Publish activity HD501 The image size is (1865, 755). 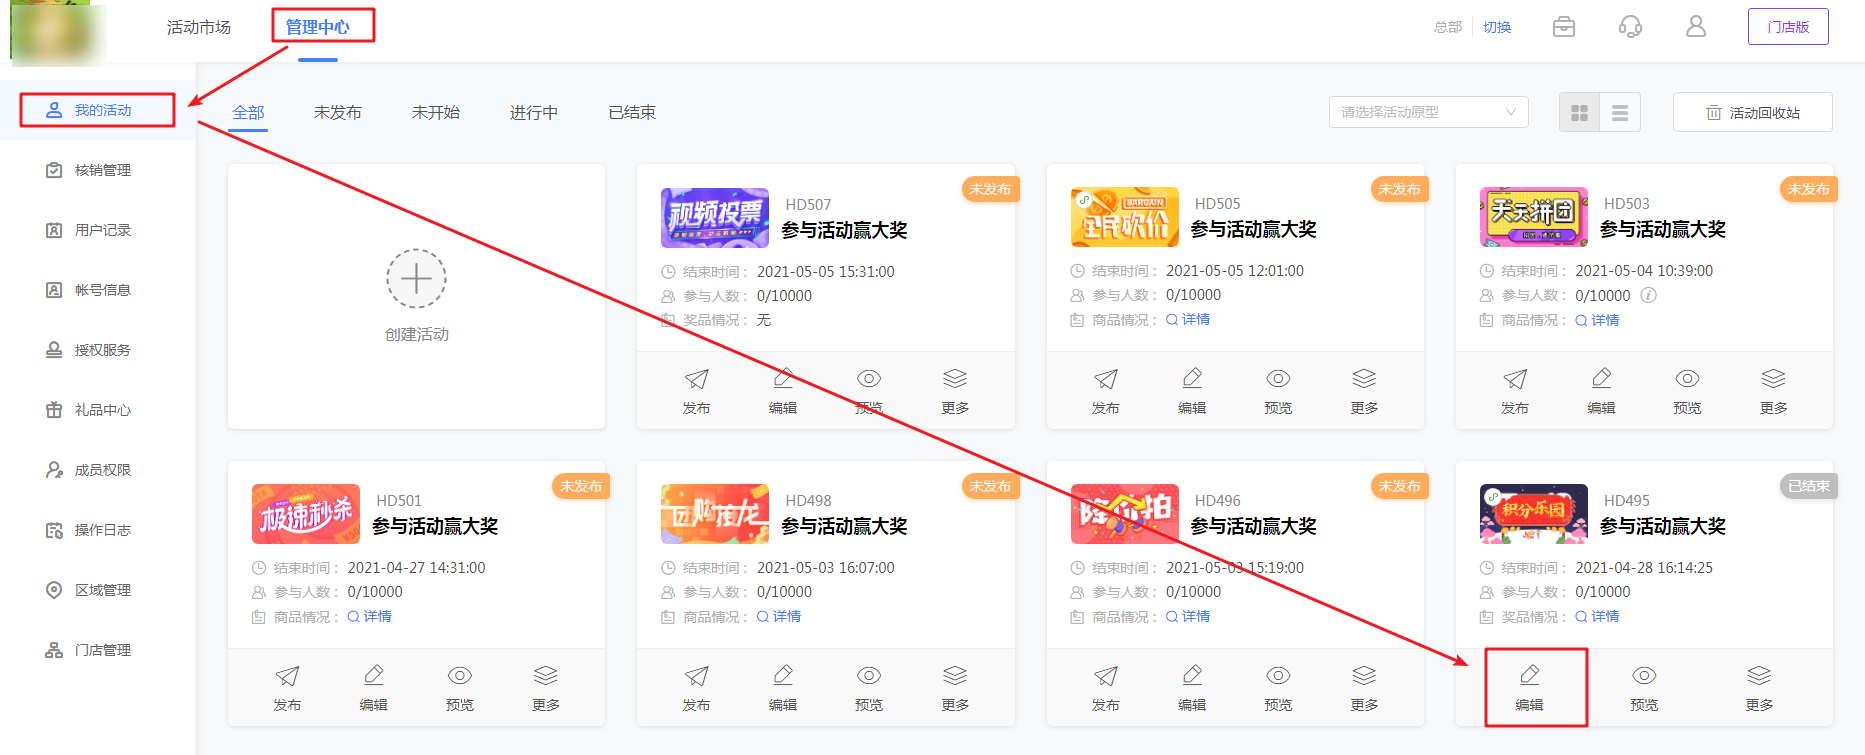pyautogui.click(x=287, y=688)
